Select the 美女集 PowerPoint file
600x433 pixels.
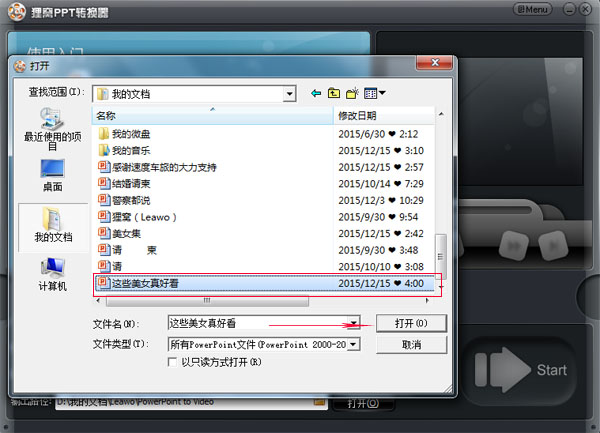(119, 233)
